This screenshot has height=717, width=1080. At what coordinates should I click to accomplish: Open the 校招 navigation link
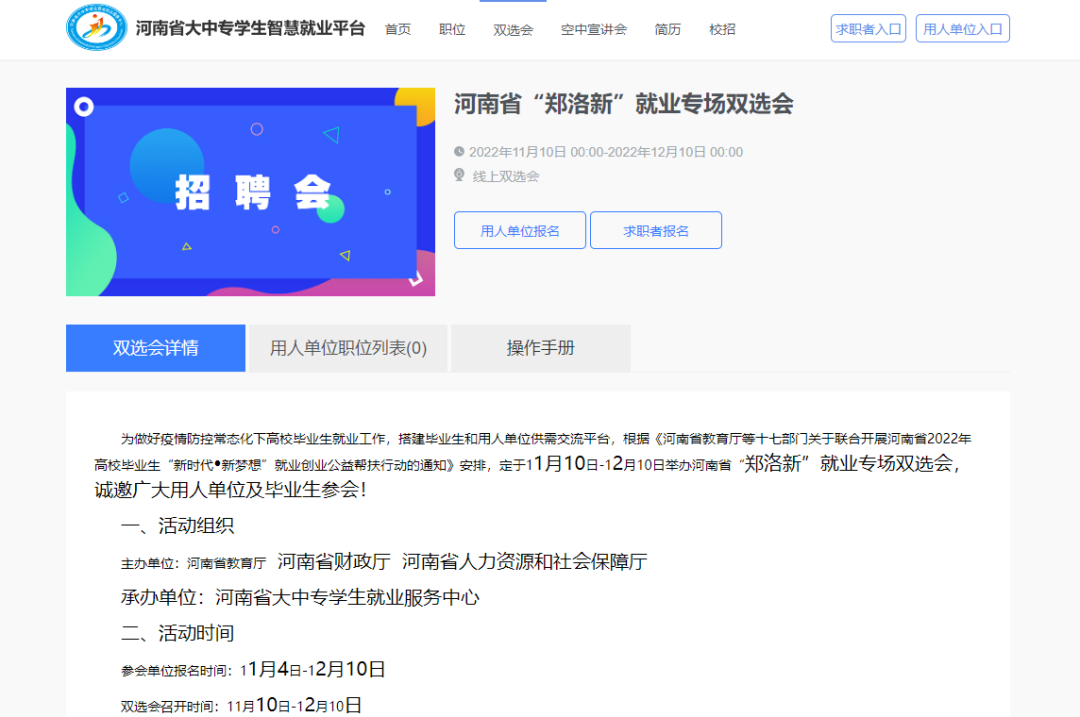[x=722, y=29]
